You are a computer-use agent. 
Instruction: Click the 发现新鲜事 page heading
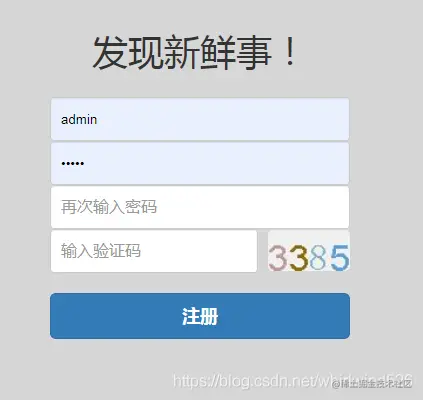pos(194,53)
